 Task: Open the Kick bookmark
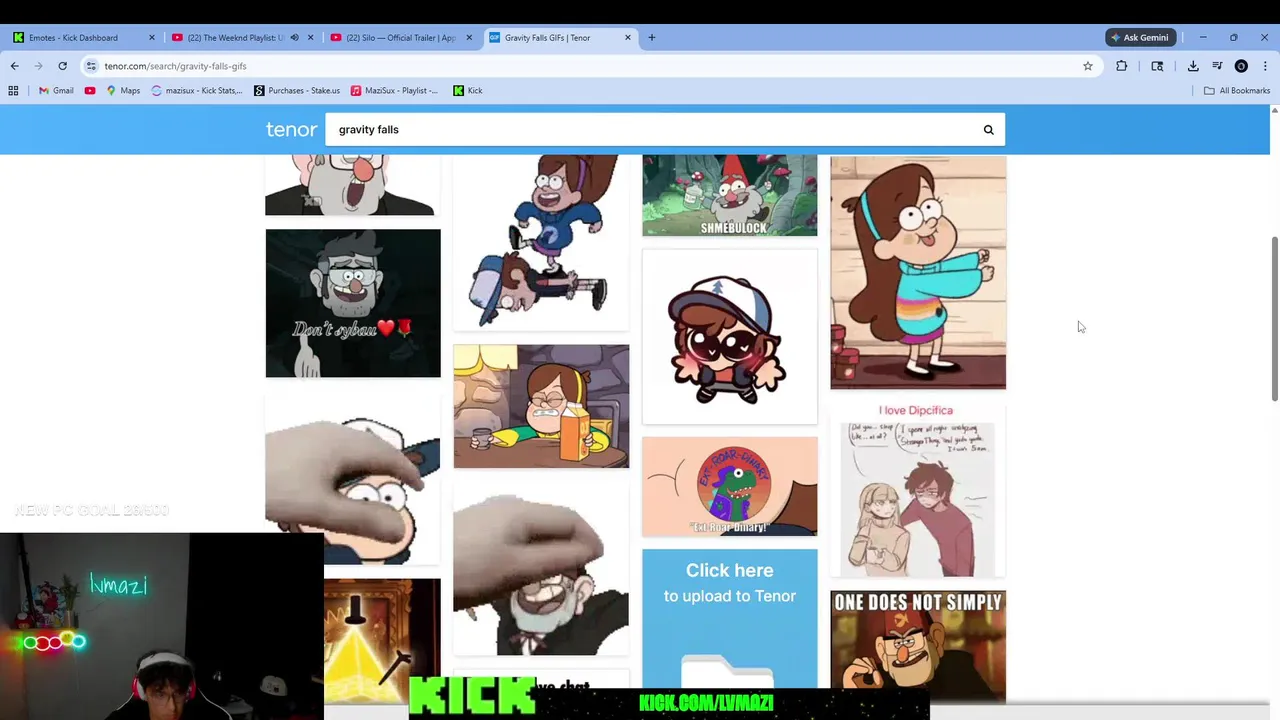pos(468,90)
